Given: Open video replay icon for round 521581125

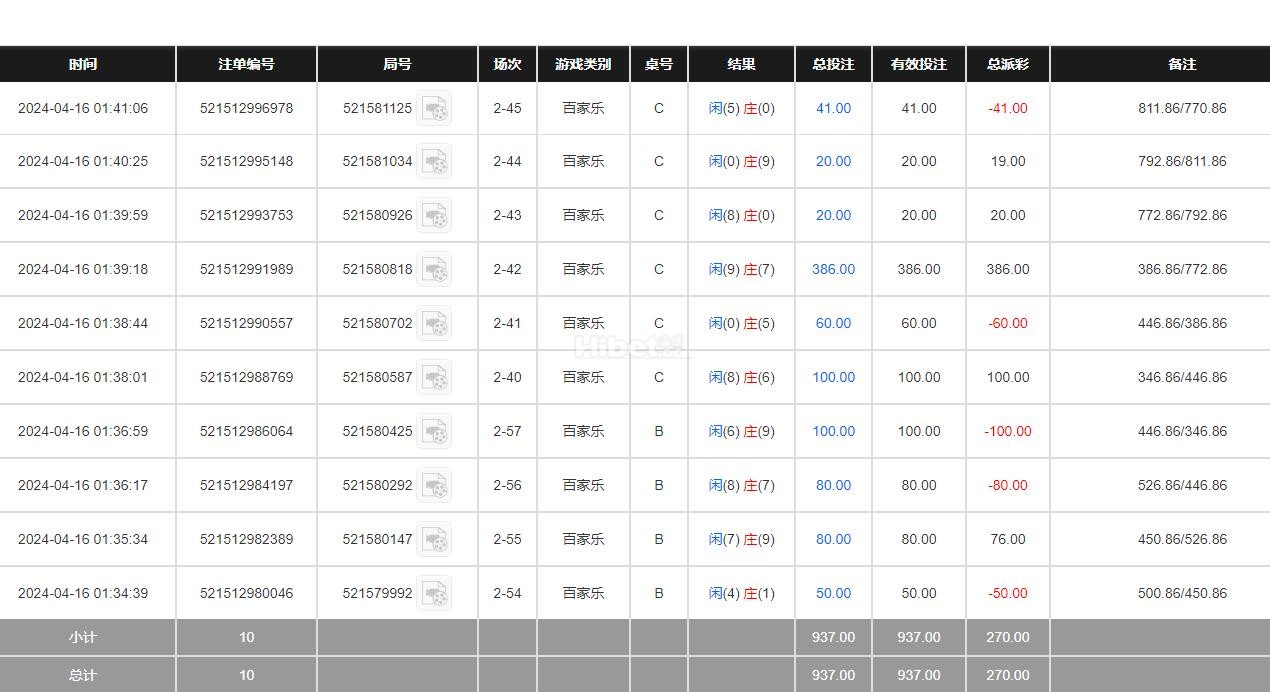Looking at the screenshot, I should (x=434, y=108).
